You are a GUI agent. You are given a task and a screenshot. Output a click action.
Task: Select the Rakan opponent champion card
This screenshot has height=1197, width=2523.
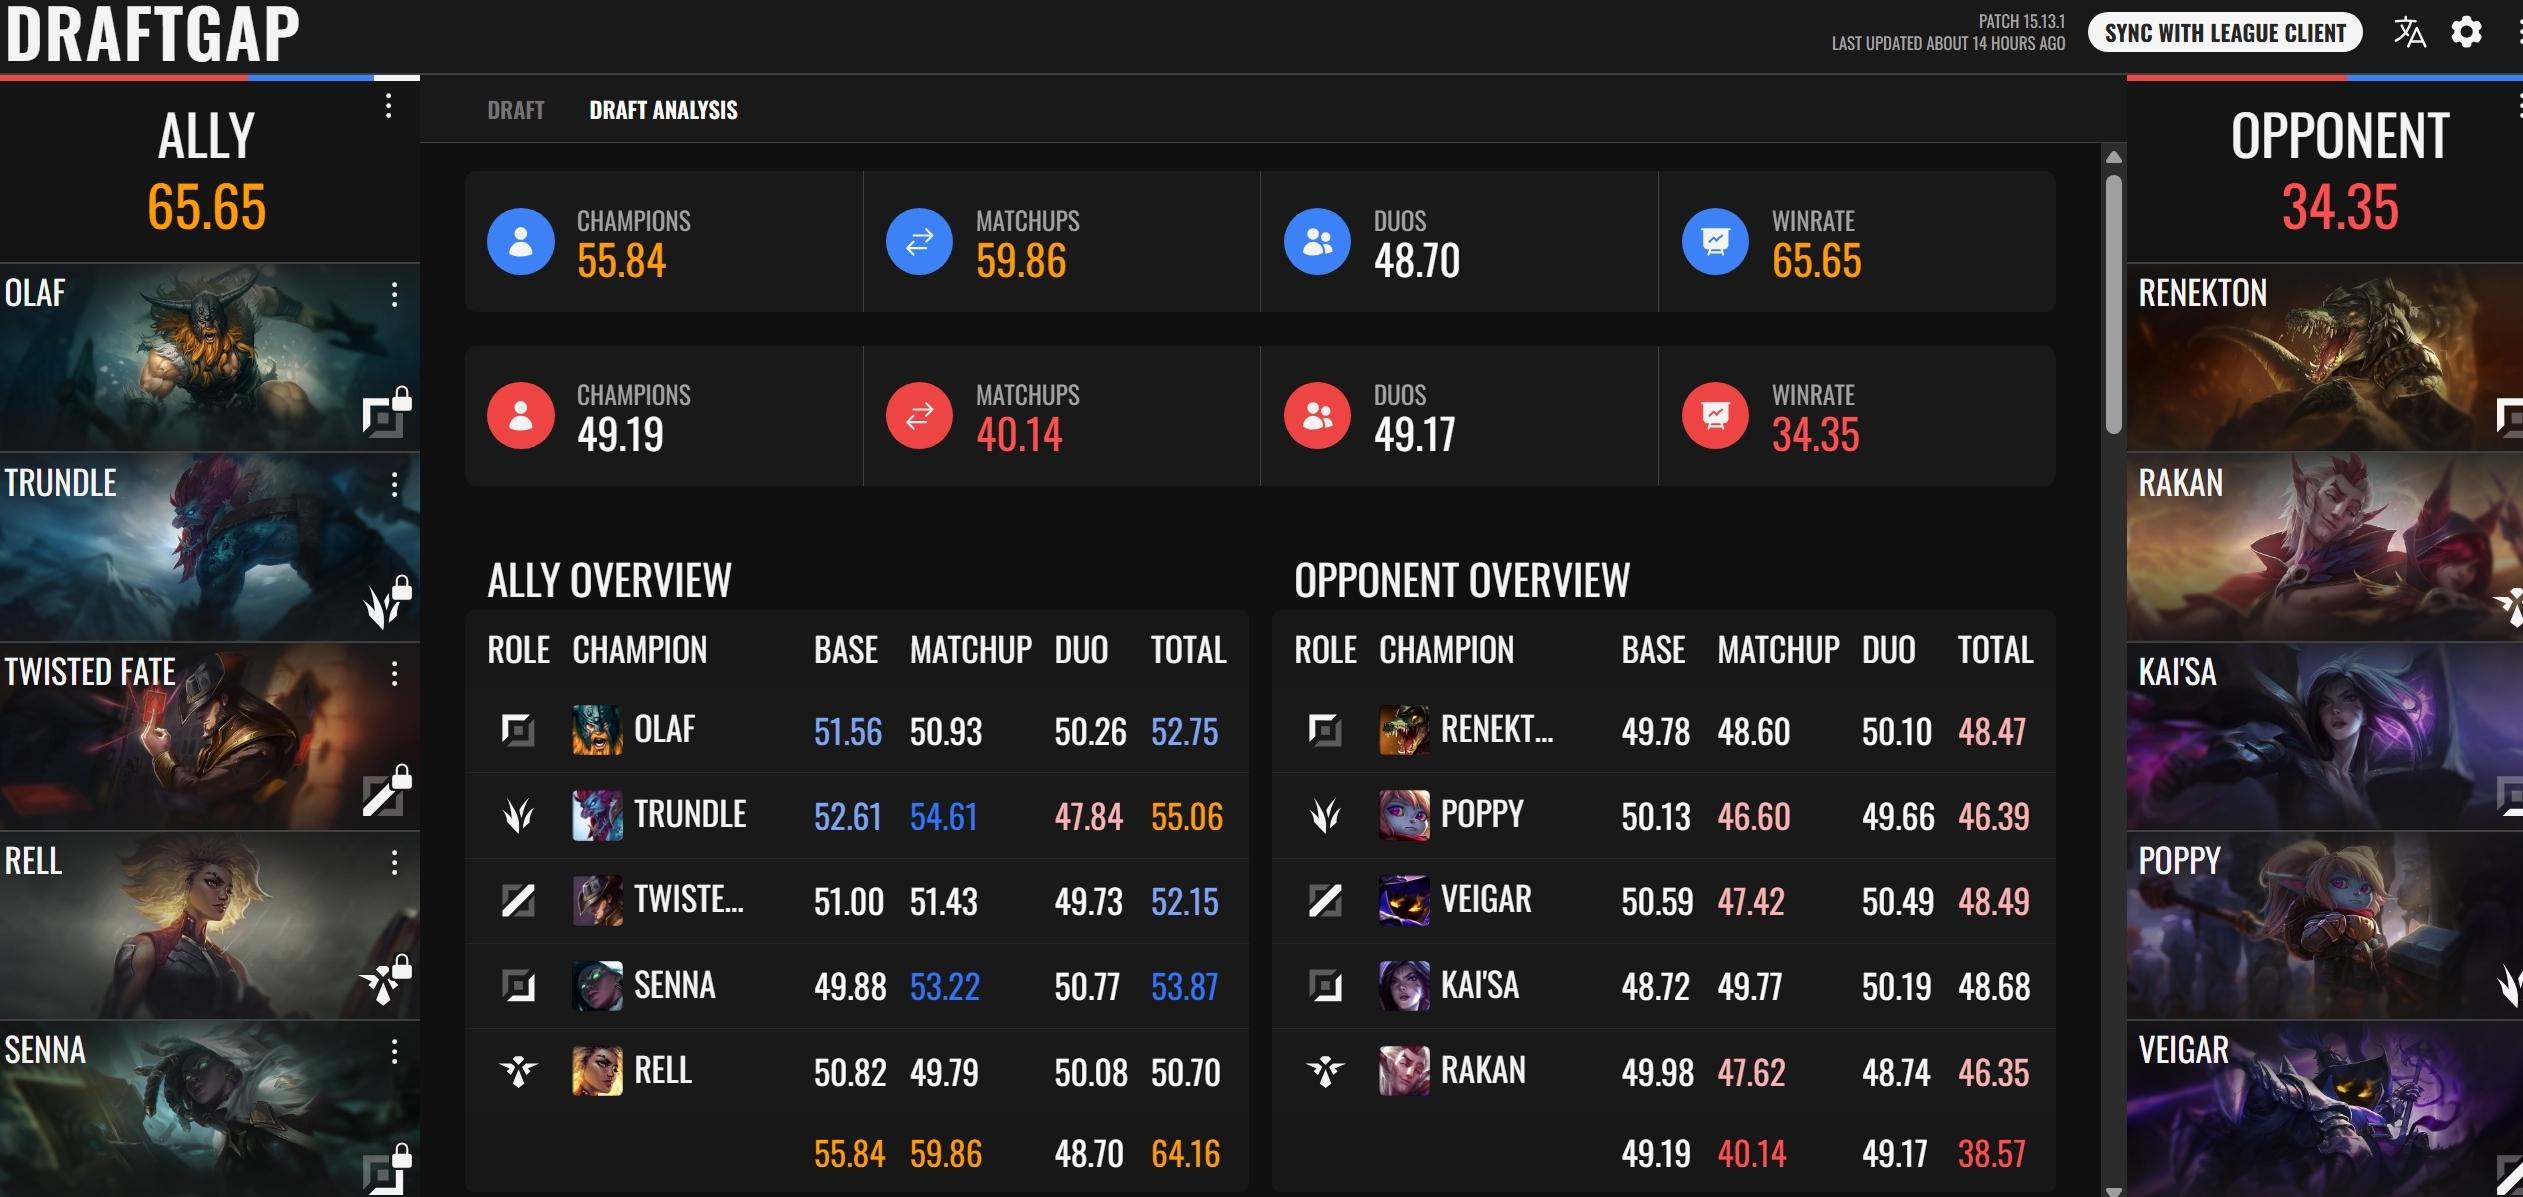tap(2324, 547)
